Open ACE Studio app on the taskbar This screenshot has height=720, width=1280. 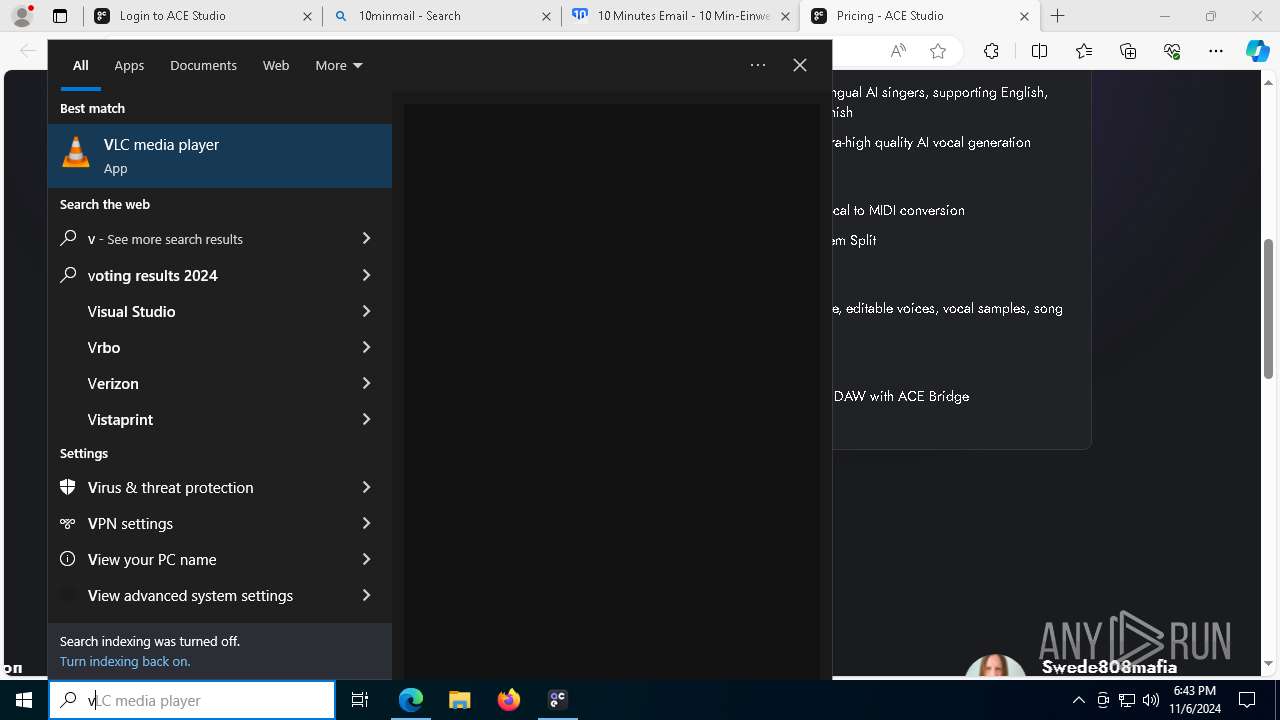pos(558,700)
